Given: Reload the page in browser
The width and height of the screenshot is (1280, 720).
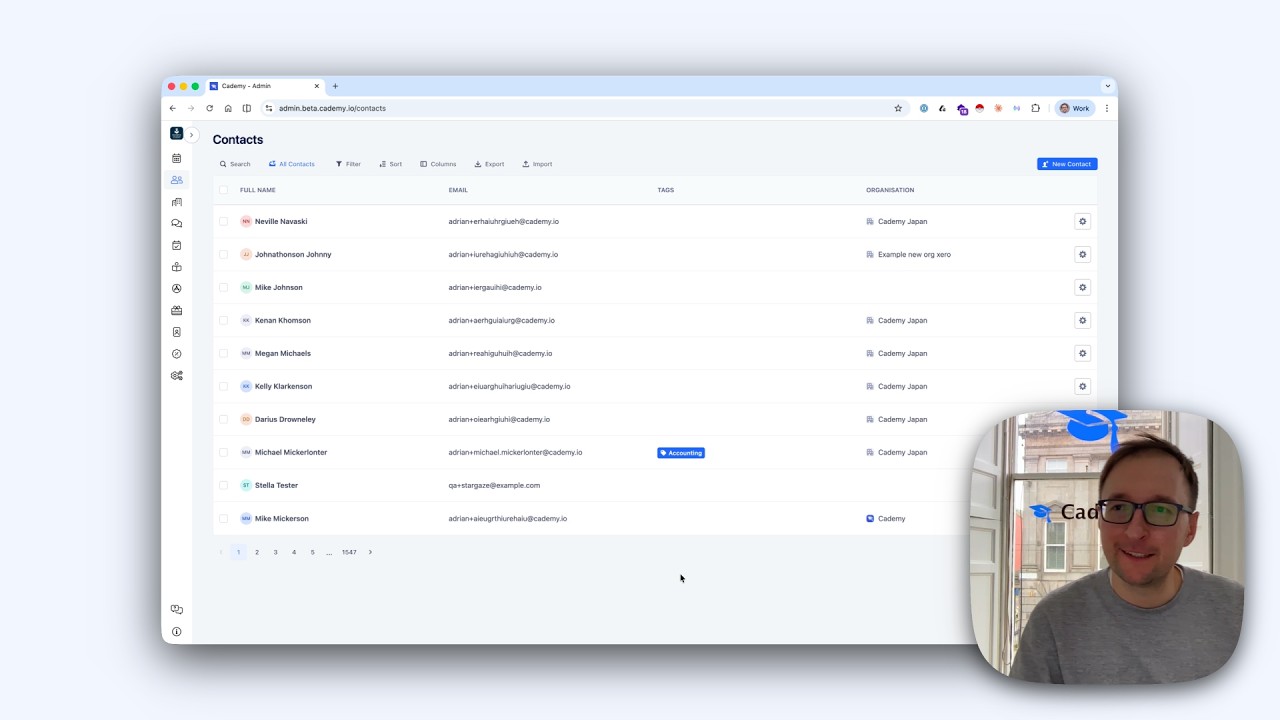Looking at the screenshot, I should [x=209, y=108].
